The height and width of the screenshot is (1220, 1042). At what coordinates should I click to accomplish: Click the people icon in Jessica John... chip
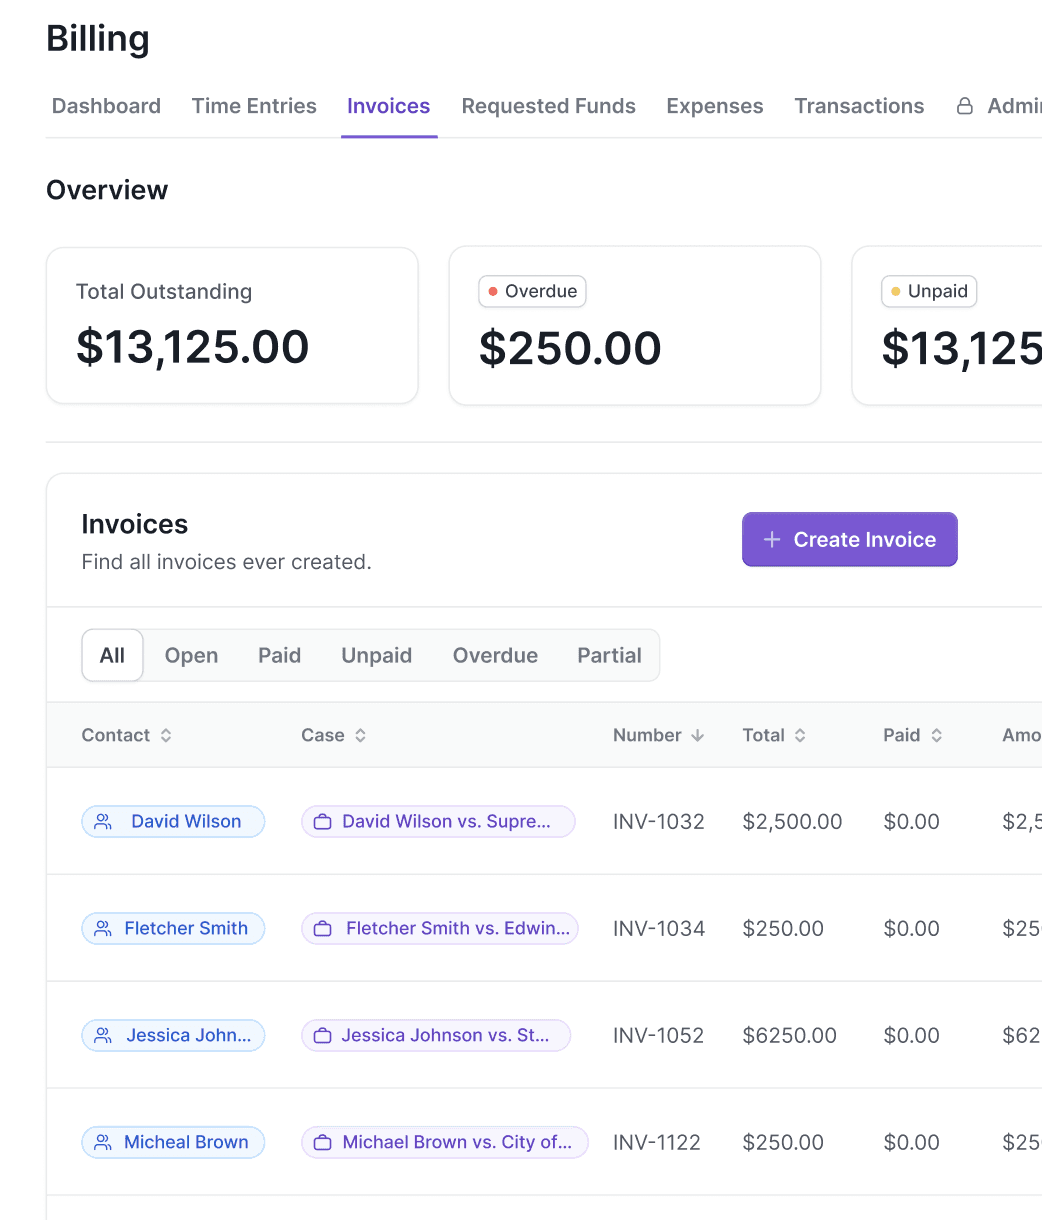pyautogui.click(x=103, y=1036)
